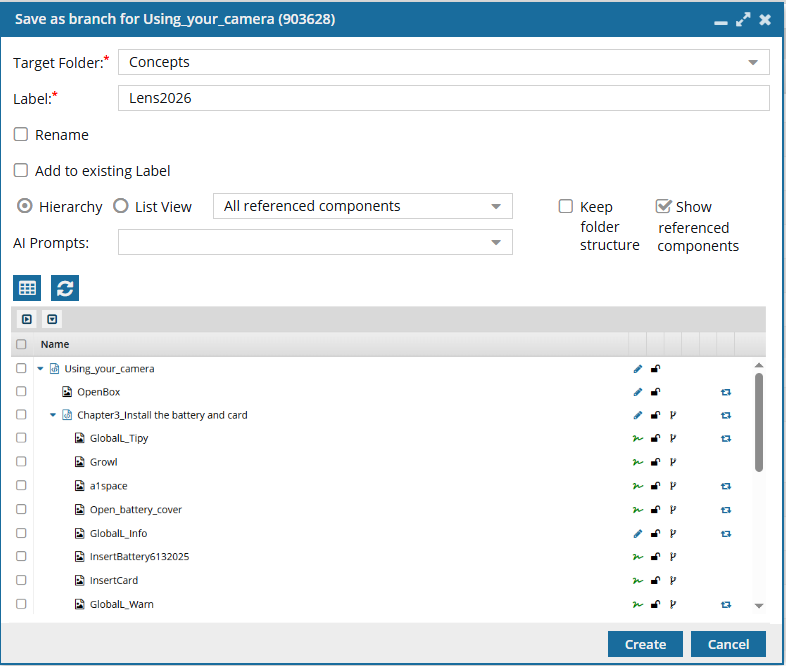The height and width of the screenshot is (666, 786).
Task: Maximize the Save as branch dialog
Action: tap(743, 20)
